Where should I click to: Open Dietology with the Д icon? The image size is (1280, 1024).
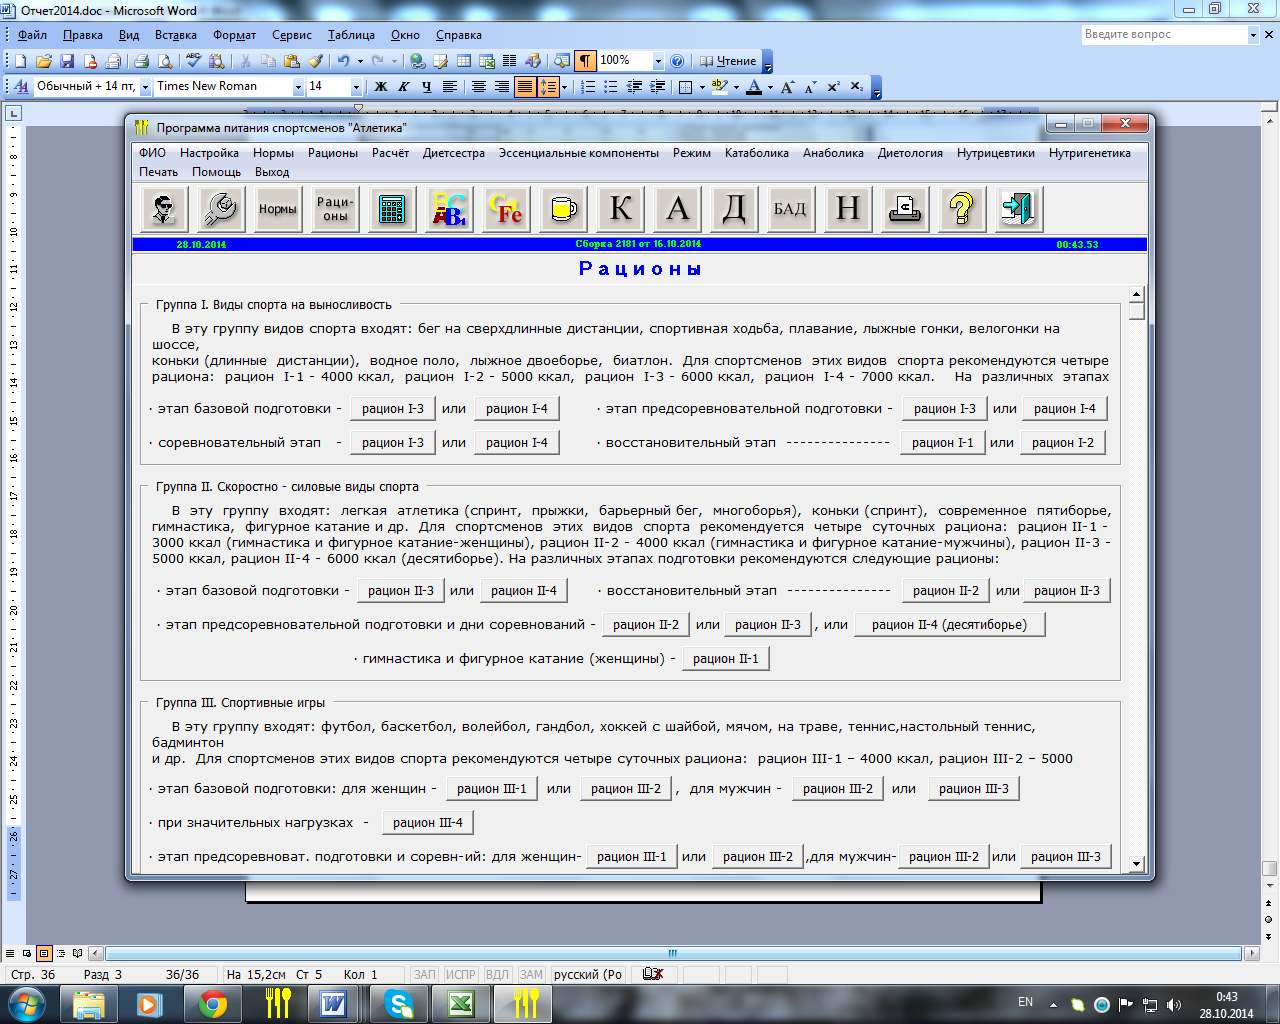pyautogui.click(x=734, y=209)
